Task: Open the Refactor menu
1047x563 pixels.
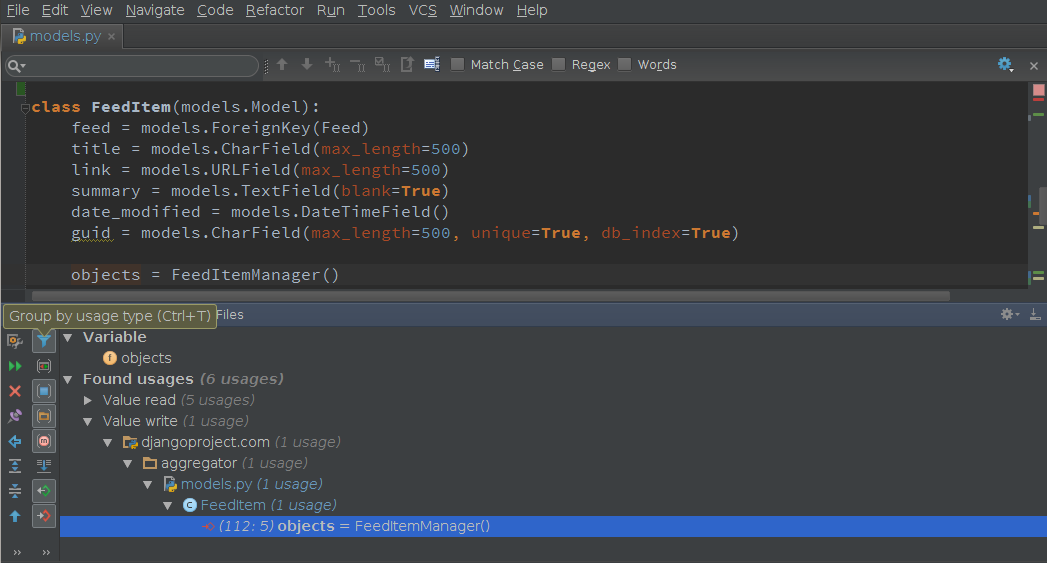Action: click(x=274, y=10)
